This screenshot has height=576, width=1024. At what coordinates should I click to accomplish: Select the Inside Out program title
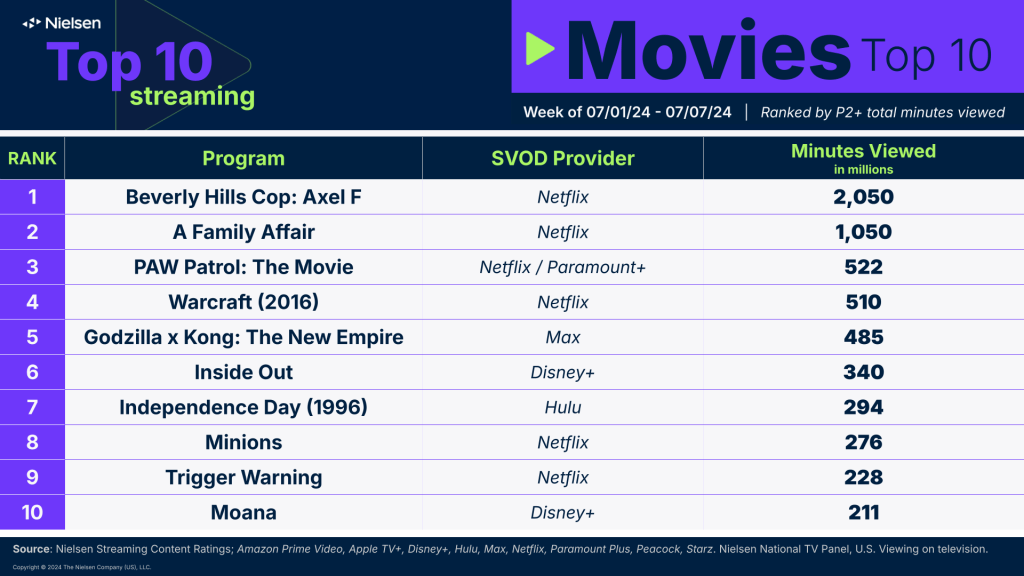pos(244,372)
